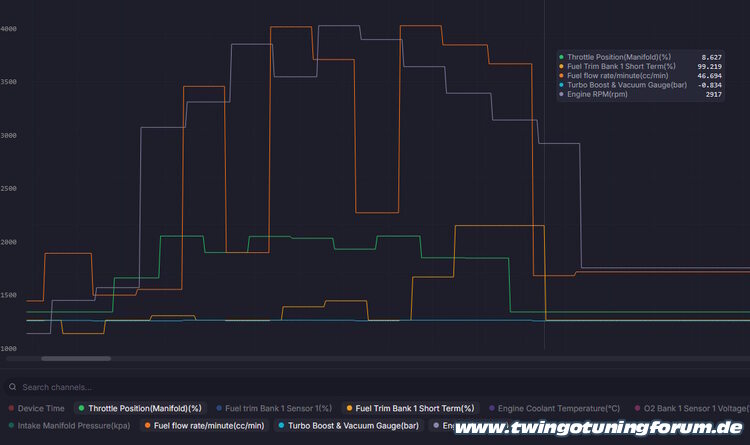Image resolution: width=750 pixels, height=445 pixels.
Task: Toggle the Device Time channel
Action: tap(36, 408)
